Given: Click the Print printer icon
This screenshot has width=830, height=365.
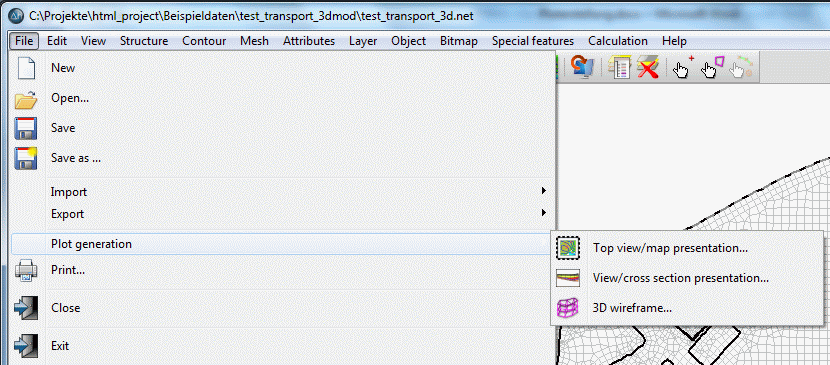Looking at the screenshot, I should (26, 270).
